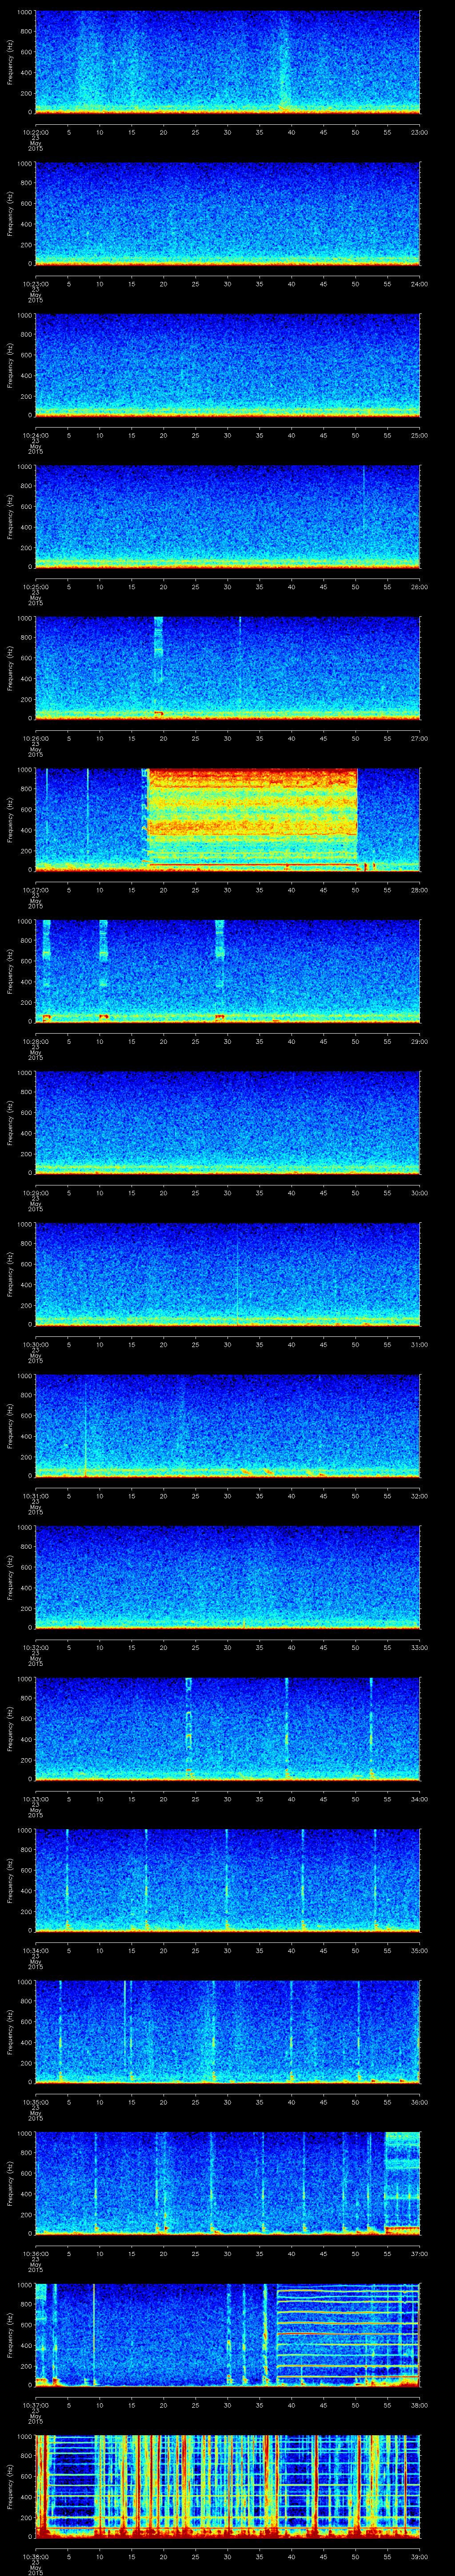Screen dimensions: 455x2576
Task: Open the 10:28:00 spectrogram with three bursts
Action: (x=227, y=972)
